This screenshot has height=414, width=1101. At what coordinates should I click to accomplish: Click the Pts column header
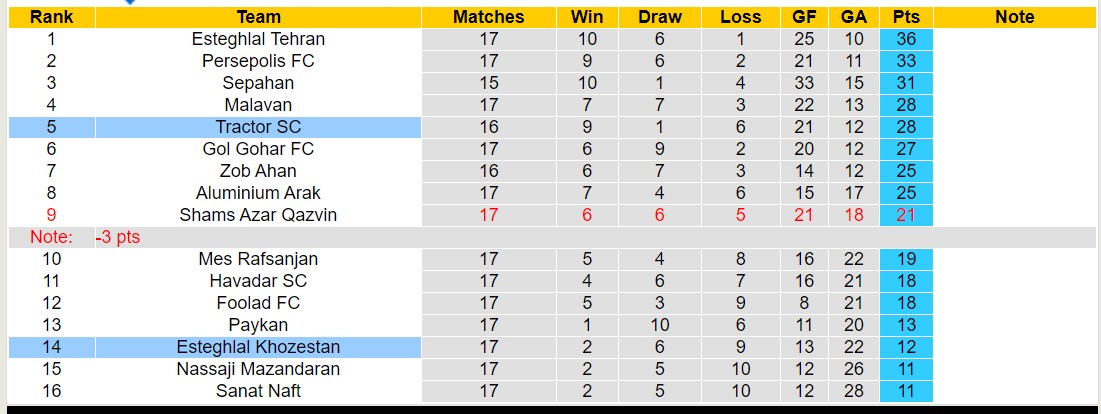pos(906,17)
